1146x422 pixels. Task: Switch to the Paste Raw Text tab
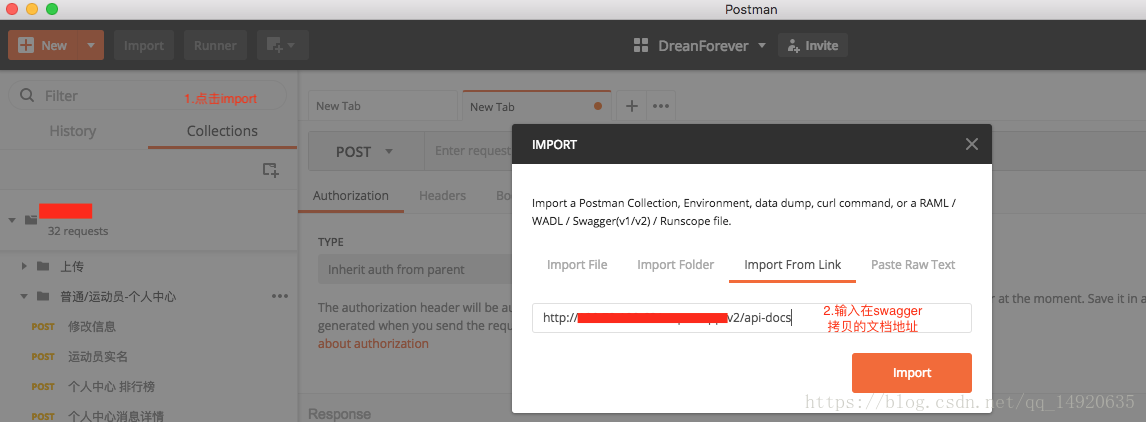pos(913,265)
